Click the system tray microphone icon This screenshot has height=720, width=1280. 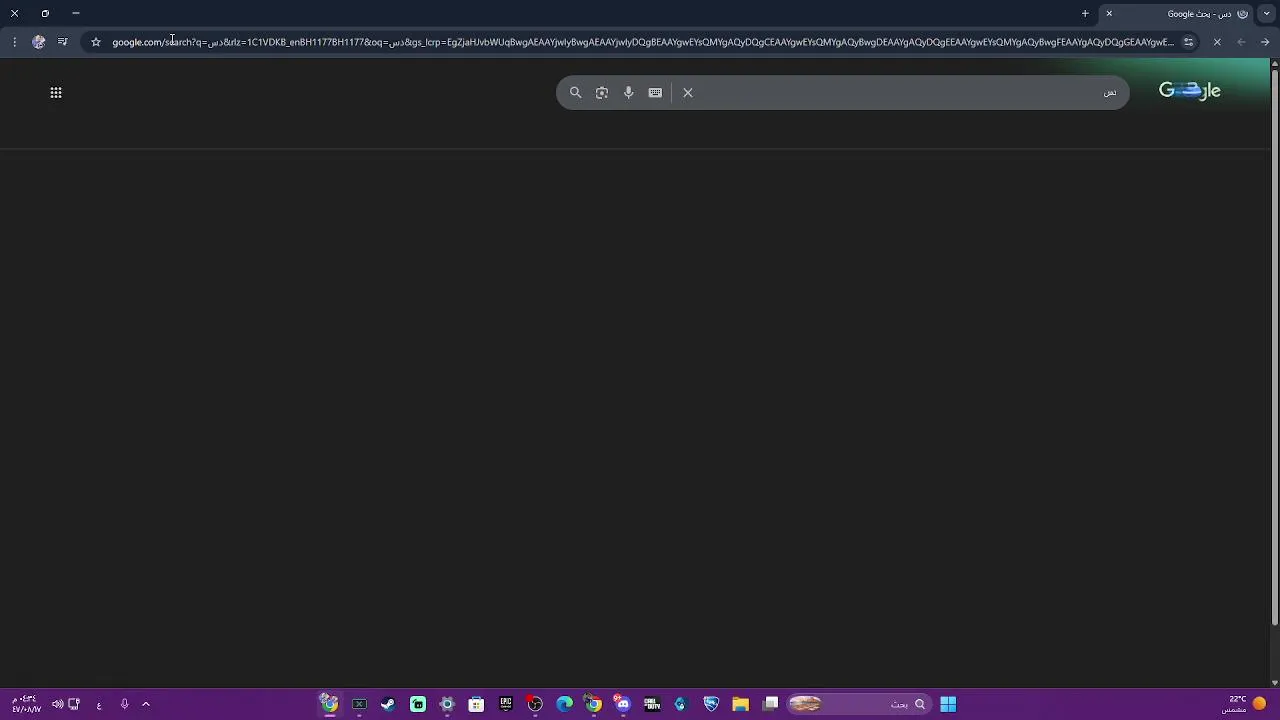124,704
